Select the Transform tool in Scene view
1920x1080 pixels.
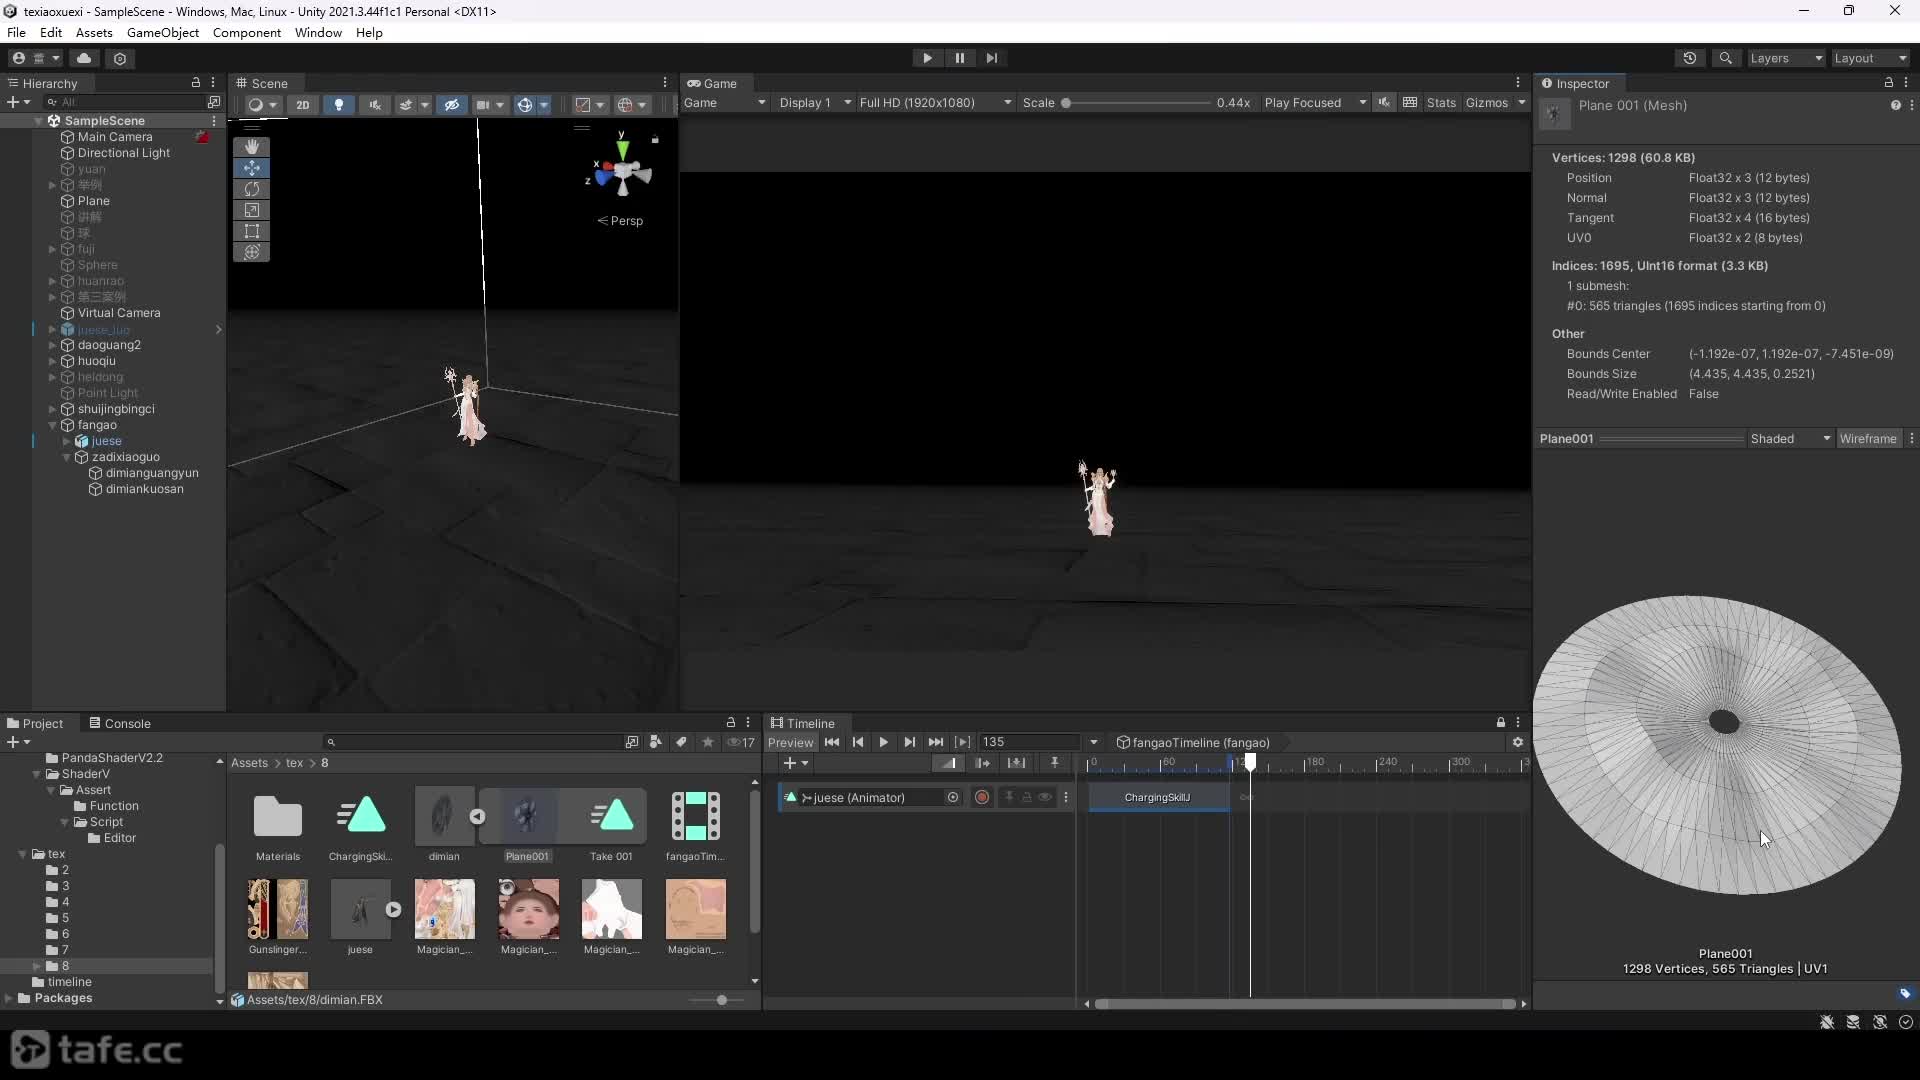251,252
